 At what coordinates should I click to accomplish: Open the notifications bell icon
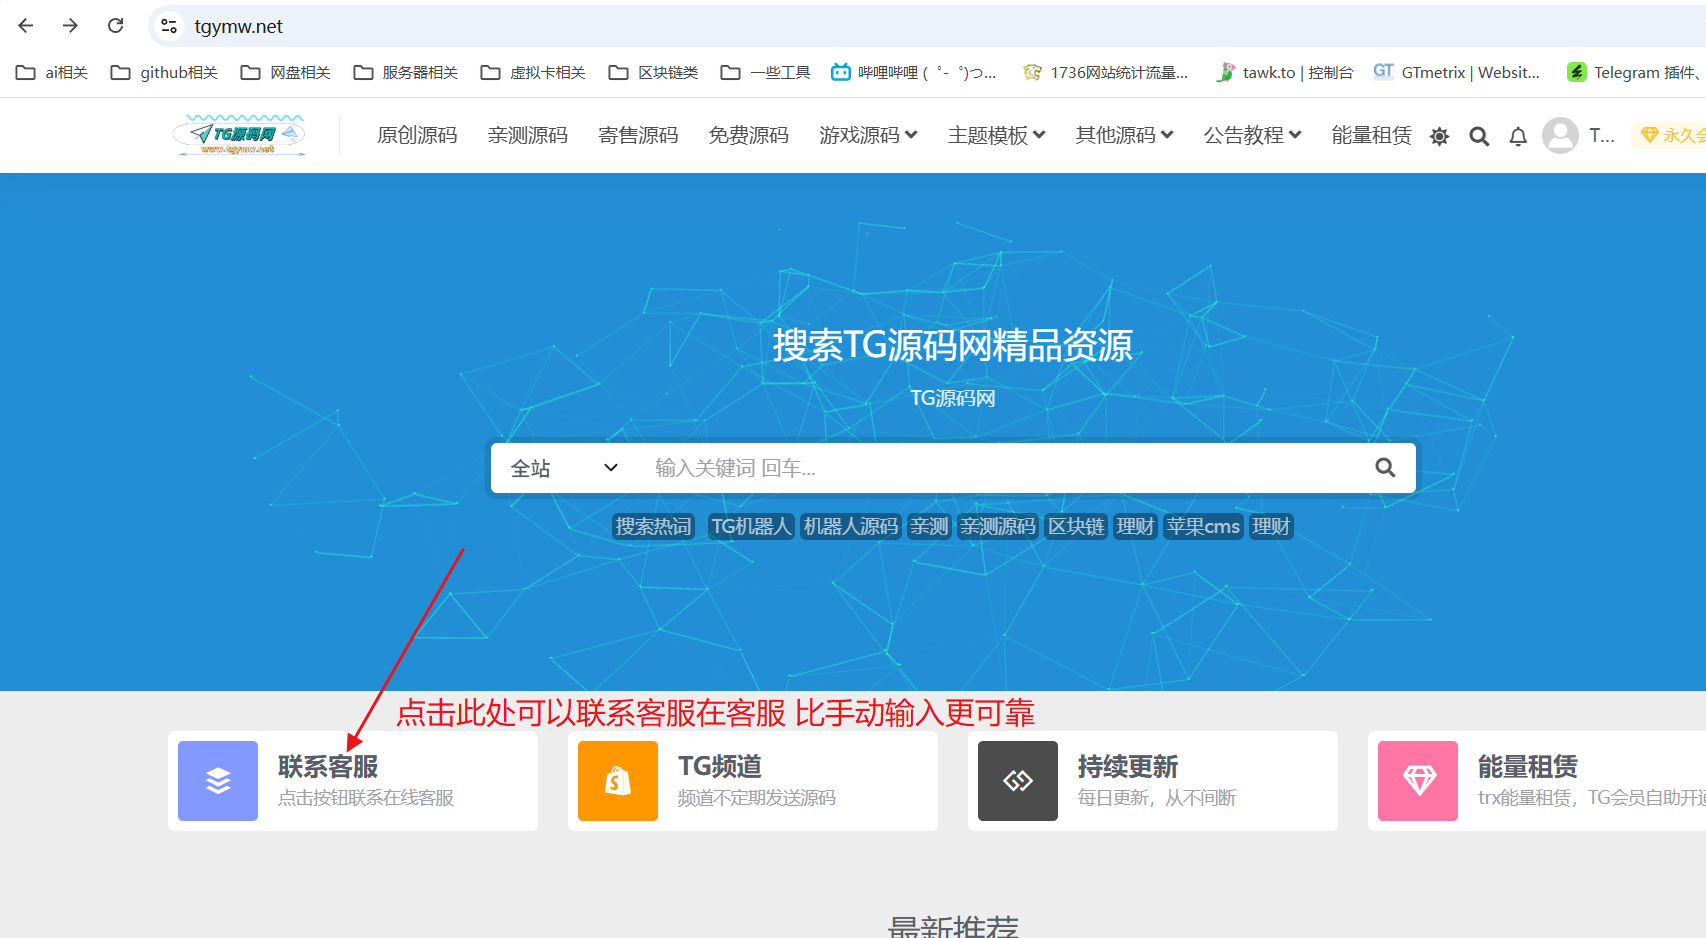tap(1518, 136)
